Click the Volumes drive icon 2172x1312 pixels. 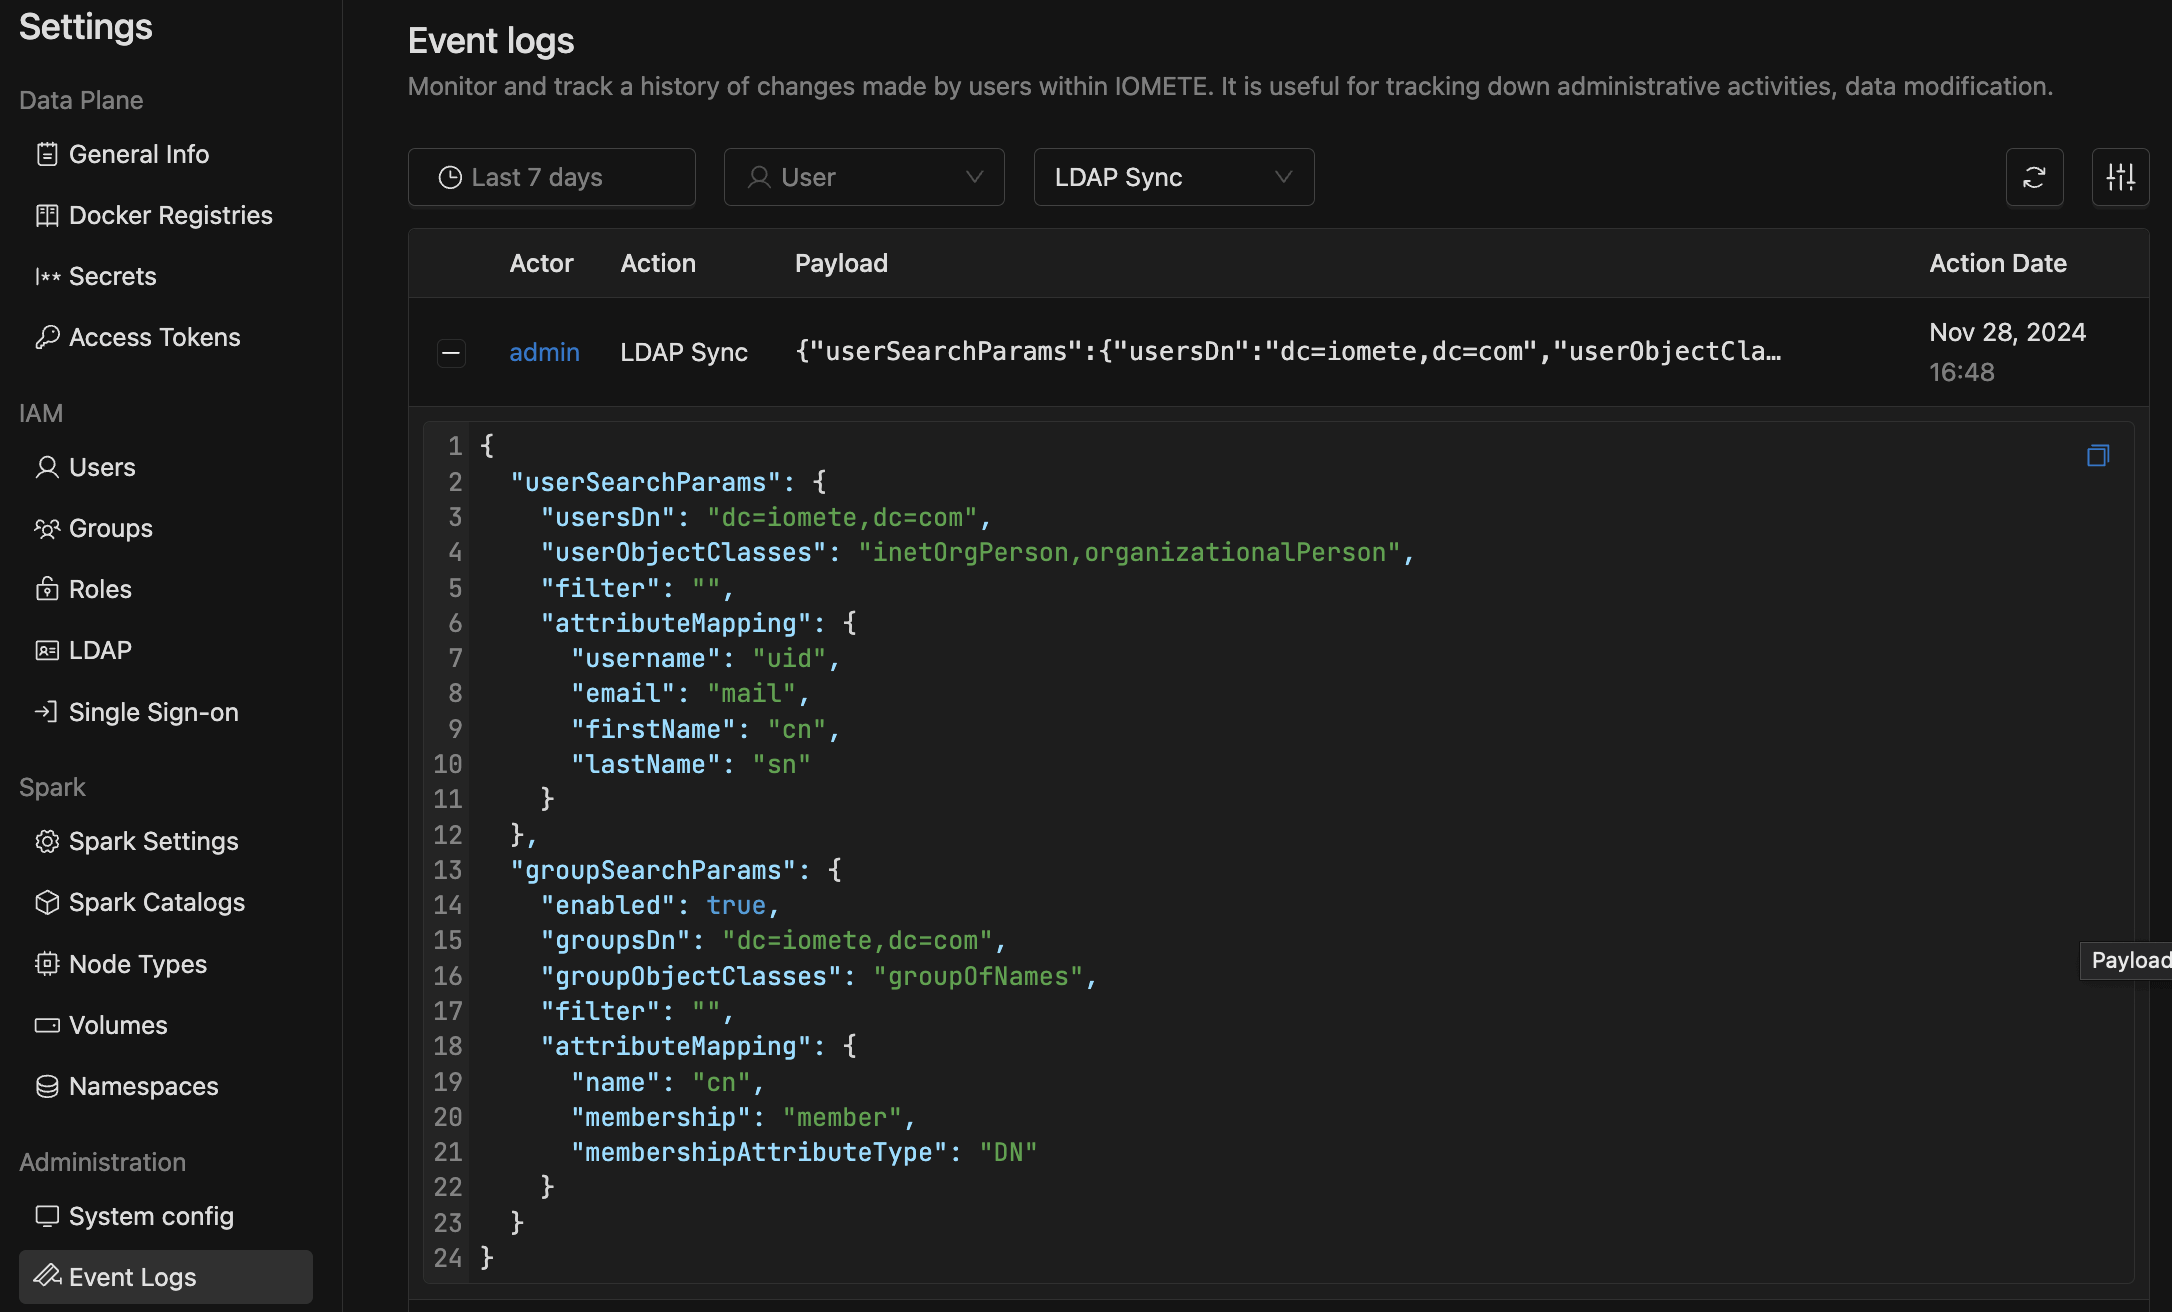tap(47, 1025)
